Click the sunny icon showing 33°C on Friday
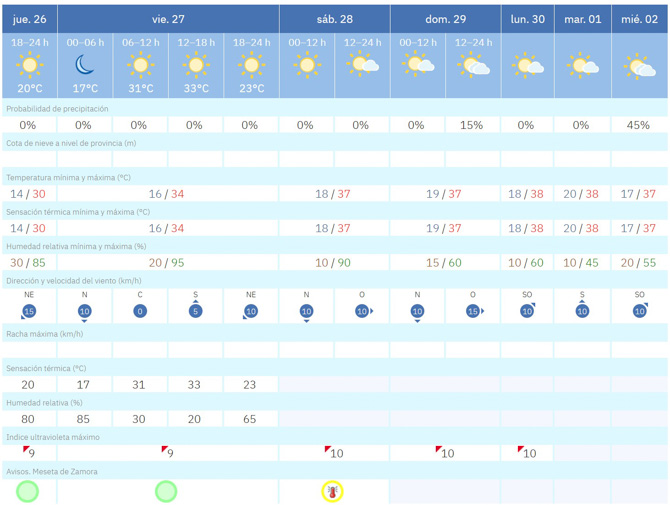 point(196,66)
